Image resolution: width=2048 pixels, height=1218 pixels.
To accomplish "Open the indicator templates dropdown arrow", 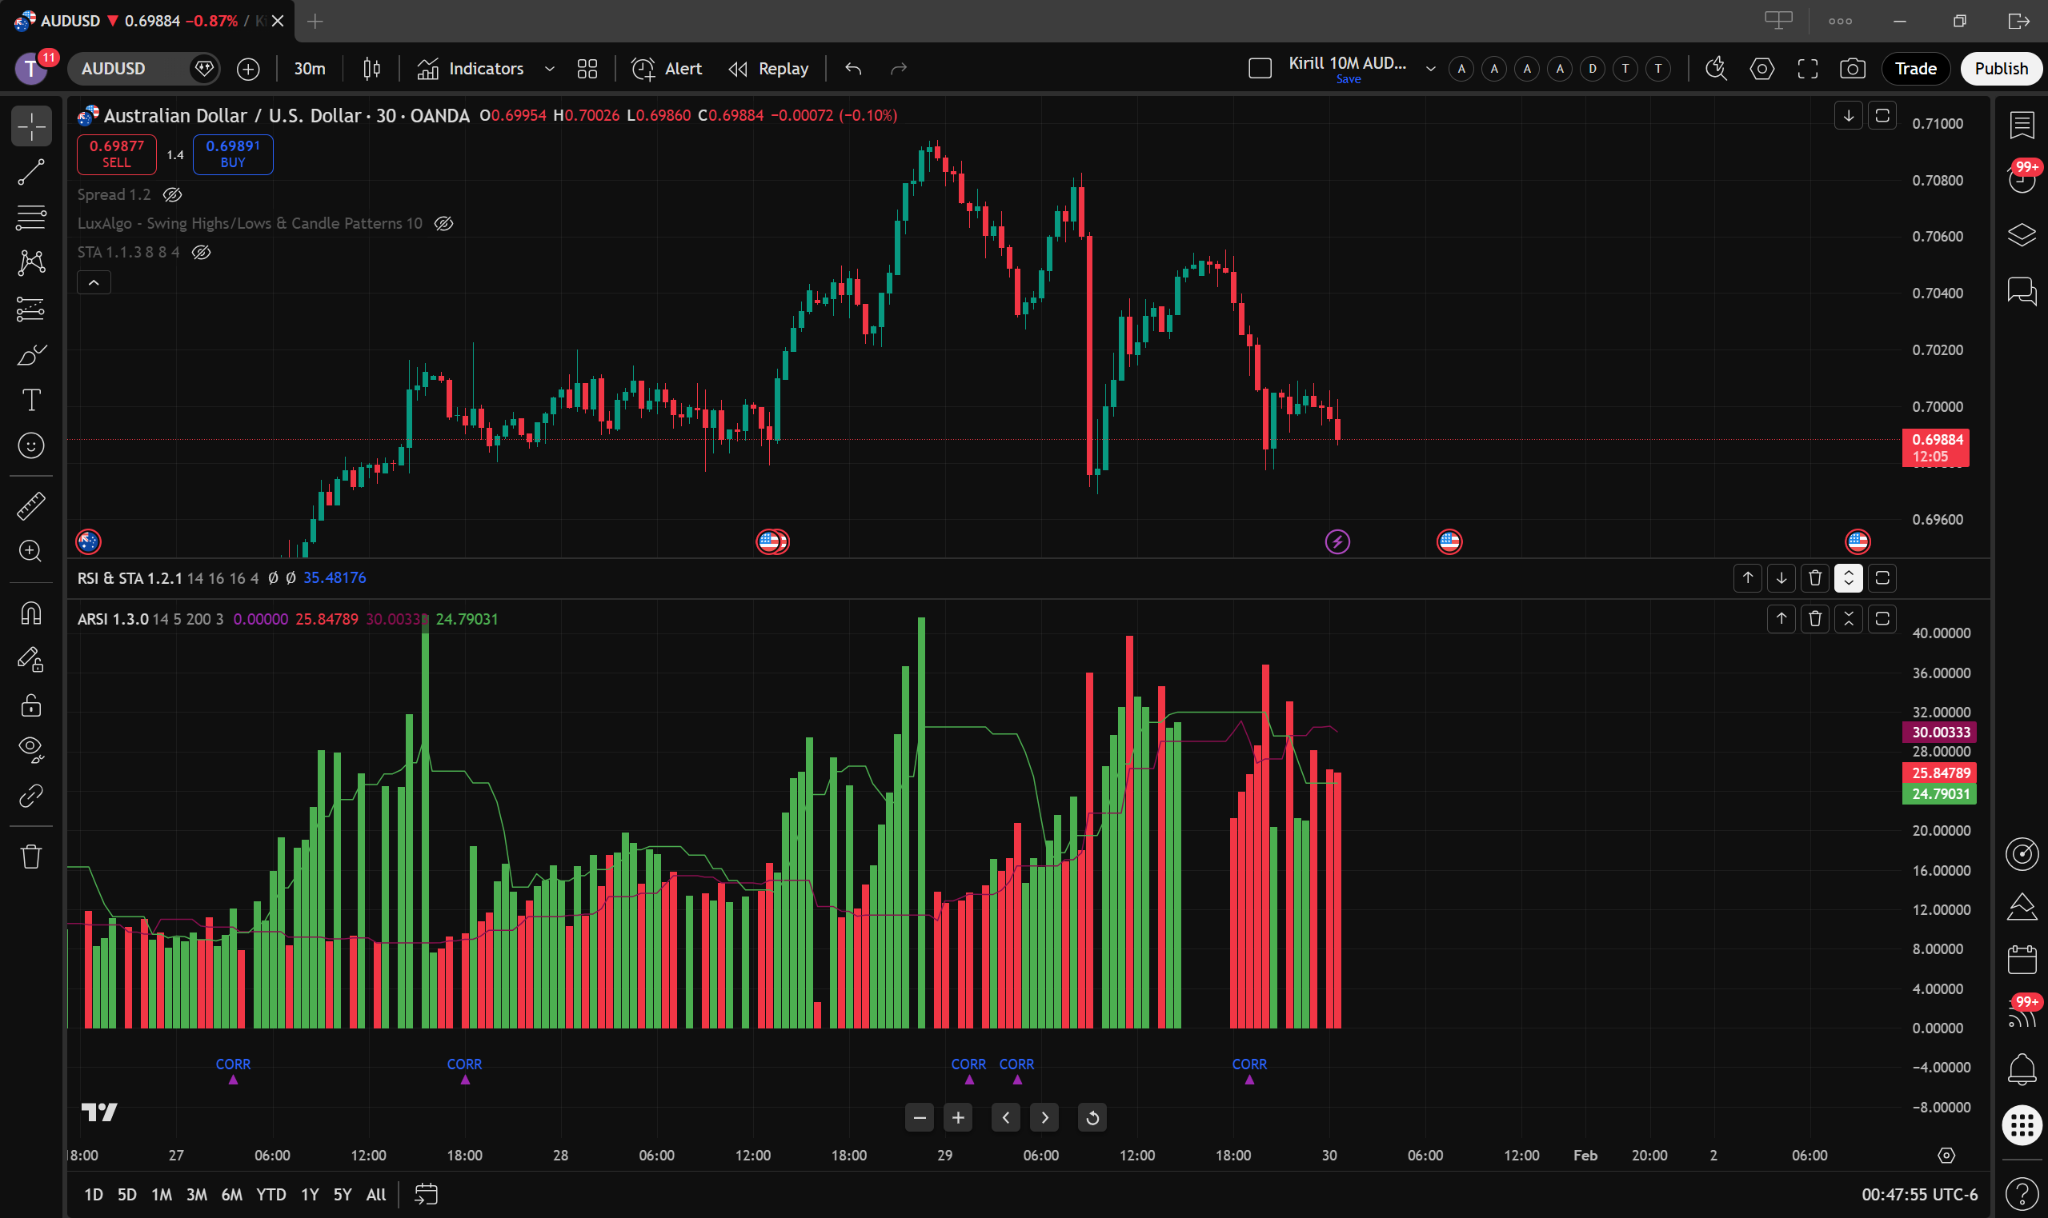I will click(549, 68).
